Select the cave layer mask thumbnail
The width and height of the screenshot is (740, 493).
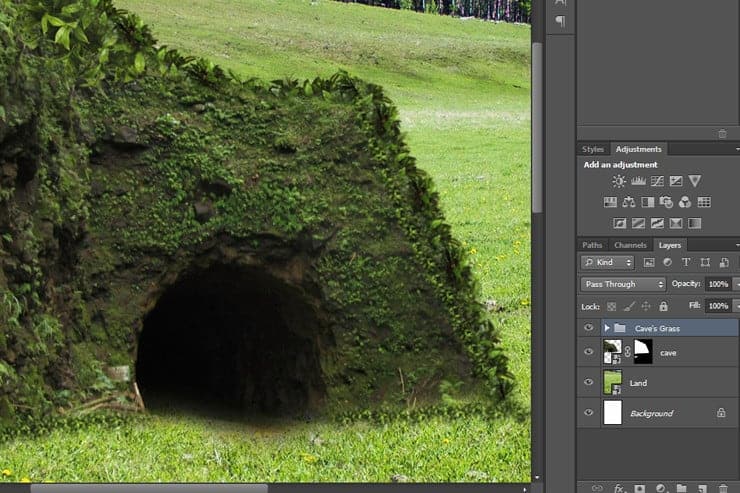[643, 351]
